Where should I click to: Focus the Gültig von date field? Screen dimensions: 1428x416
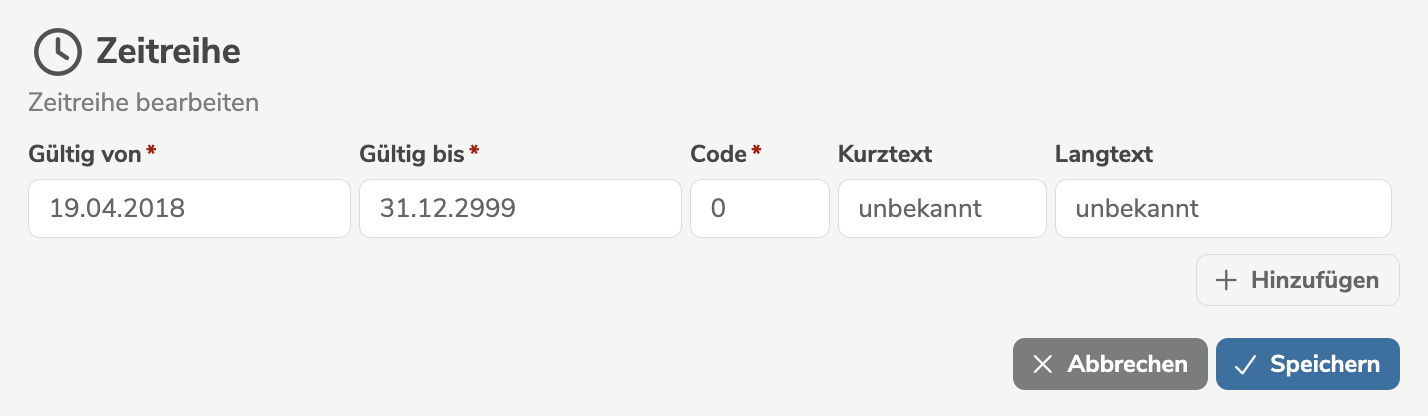[x=189, y=209]
